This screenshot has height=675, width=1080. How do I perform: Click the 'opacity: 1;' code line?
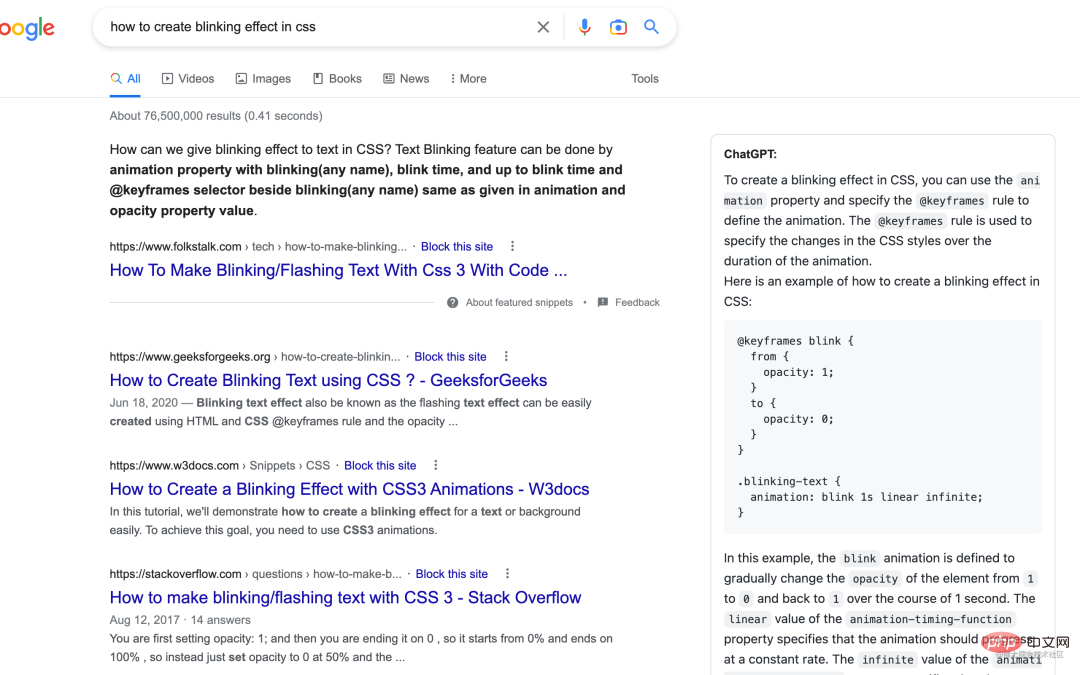click(x=798, y=372)
